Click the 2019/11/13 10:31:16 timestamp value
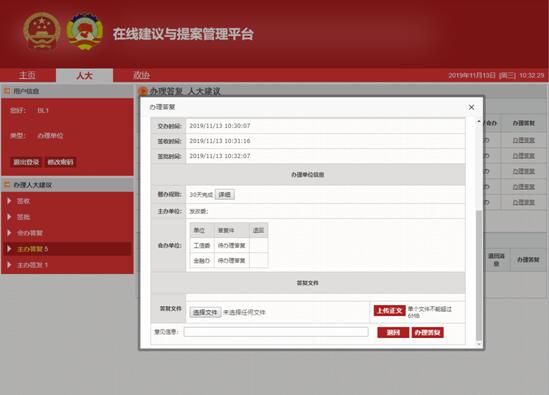 220,141
